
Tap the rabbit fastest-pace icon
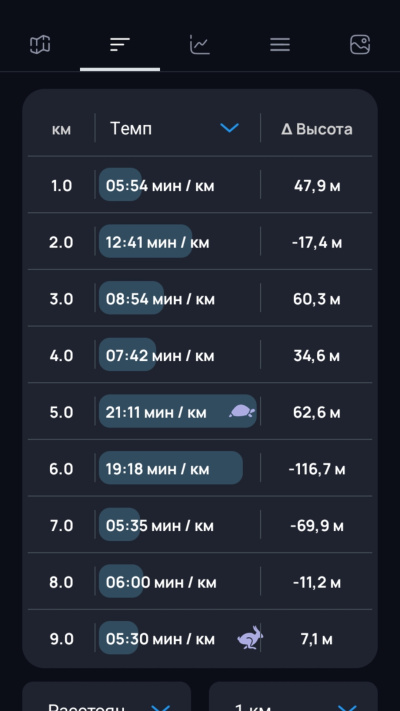[x=250, y=638]
